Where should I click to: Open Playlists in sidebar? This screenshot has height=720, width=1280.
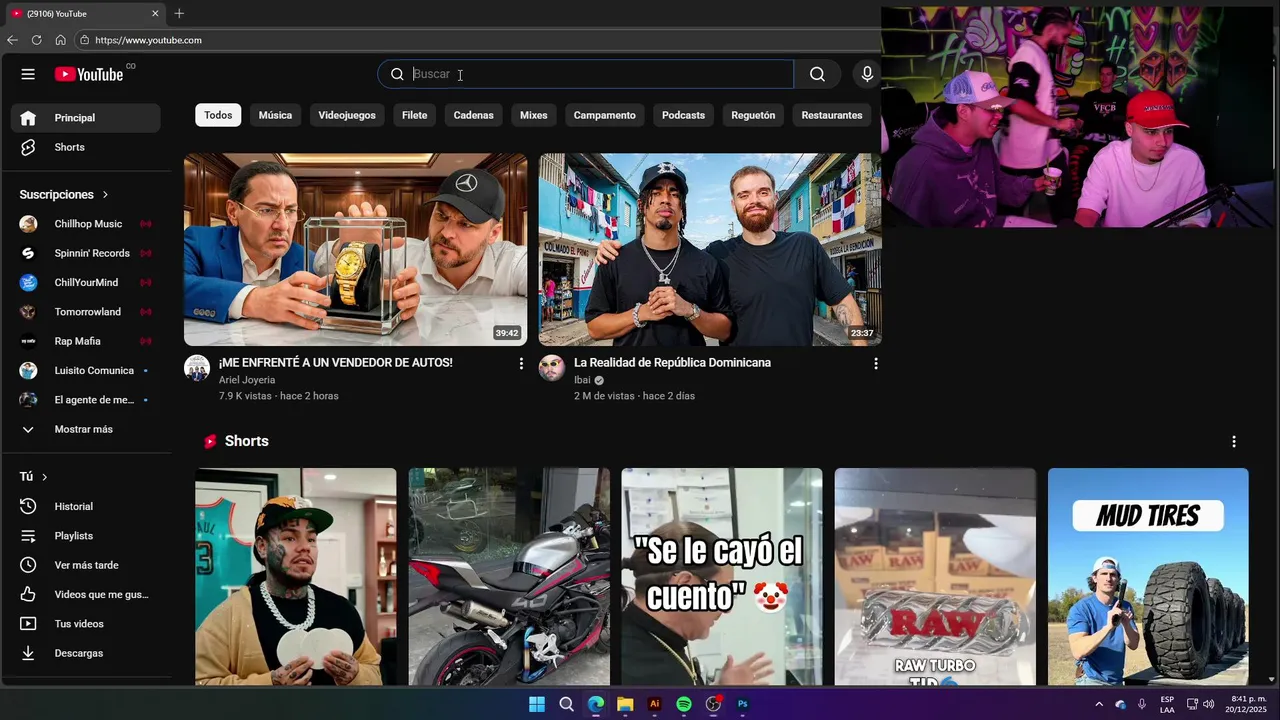[85, 536]
